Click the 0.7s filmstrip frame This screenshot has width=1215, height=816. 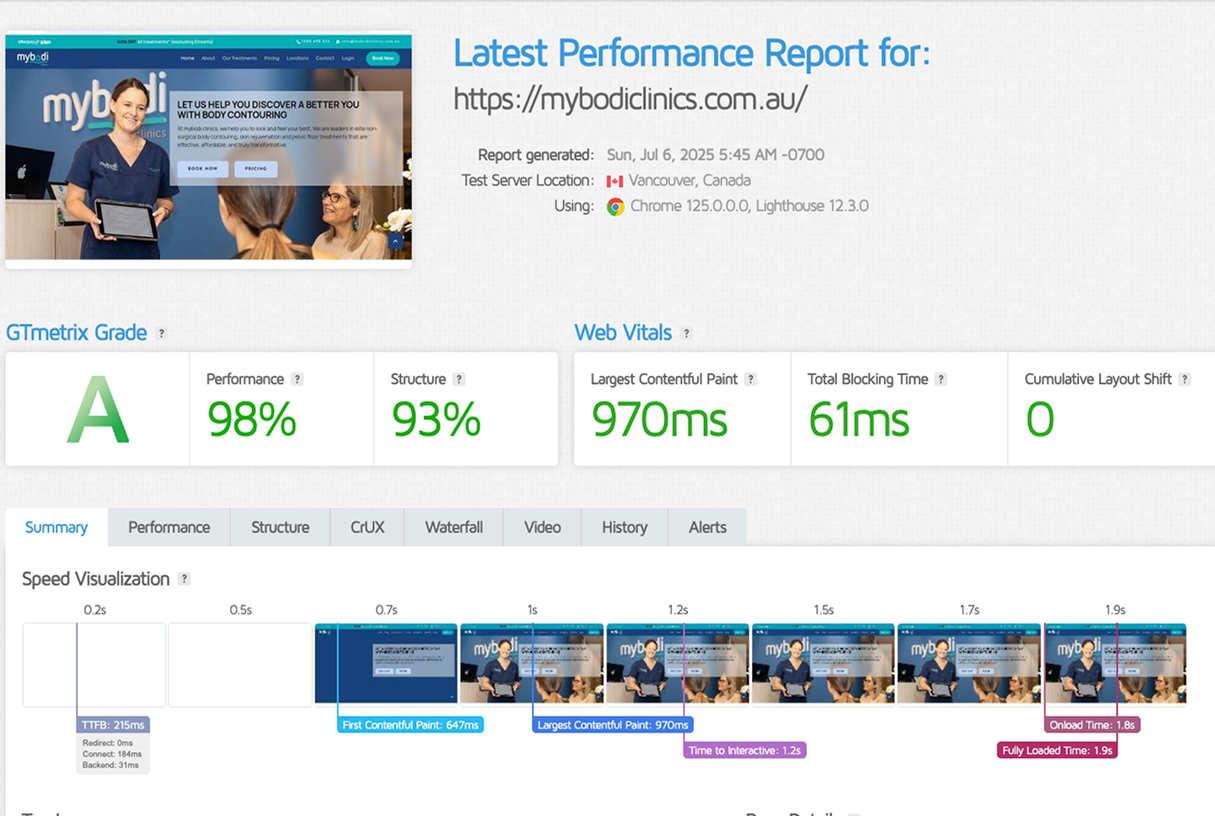386,664
